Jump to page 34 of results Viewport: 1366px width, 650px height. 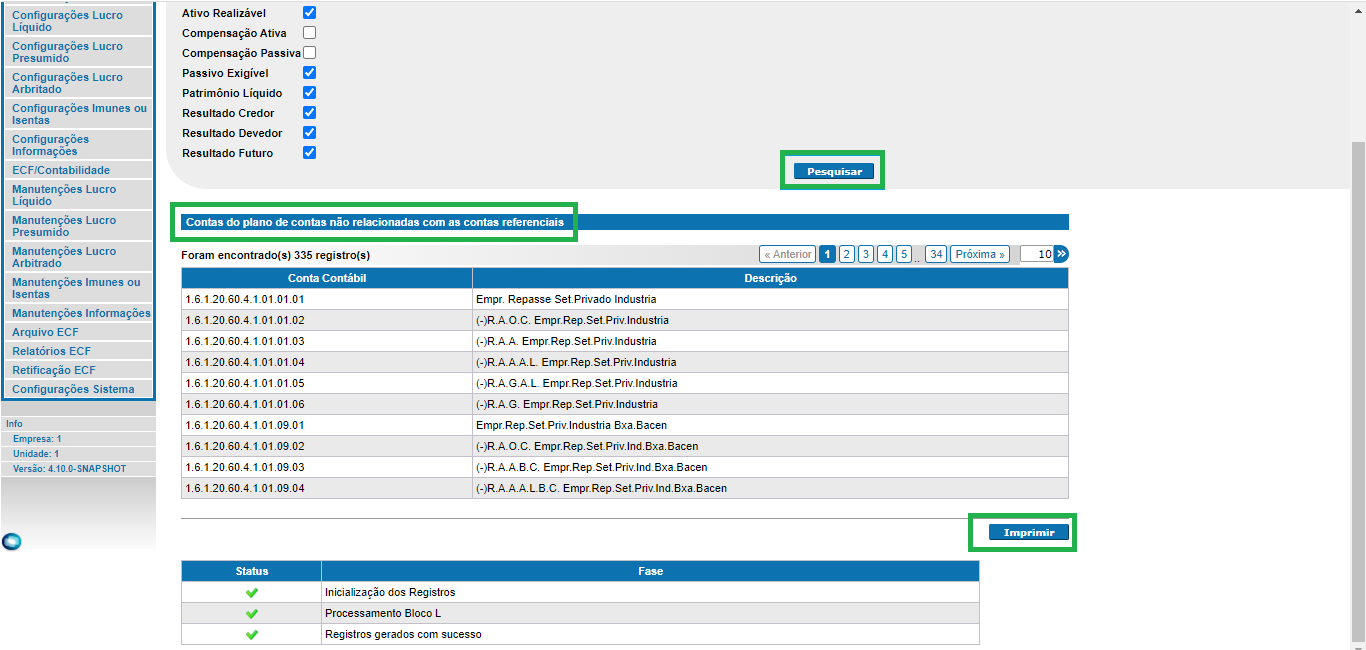point(936,254)
